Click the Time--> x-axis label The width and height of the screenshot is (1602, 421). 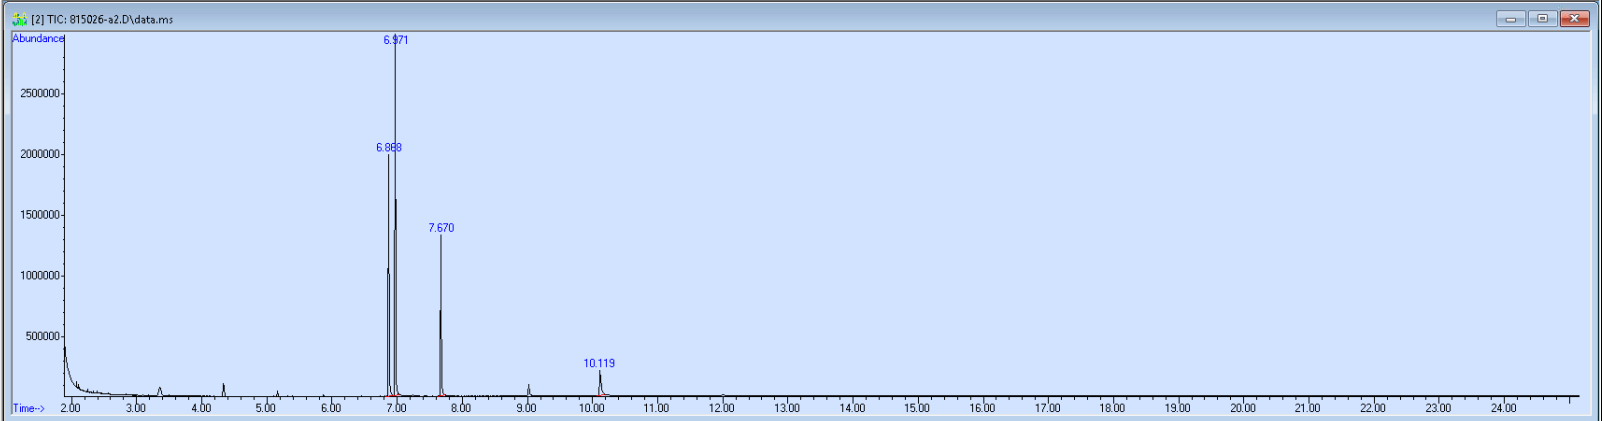pyautogui.click(x=28, y=408)
